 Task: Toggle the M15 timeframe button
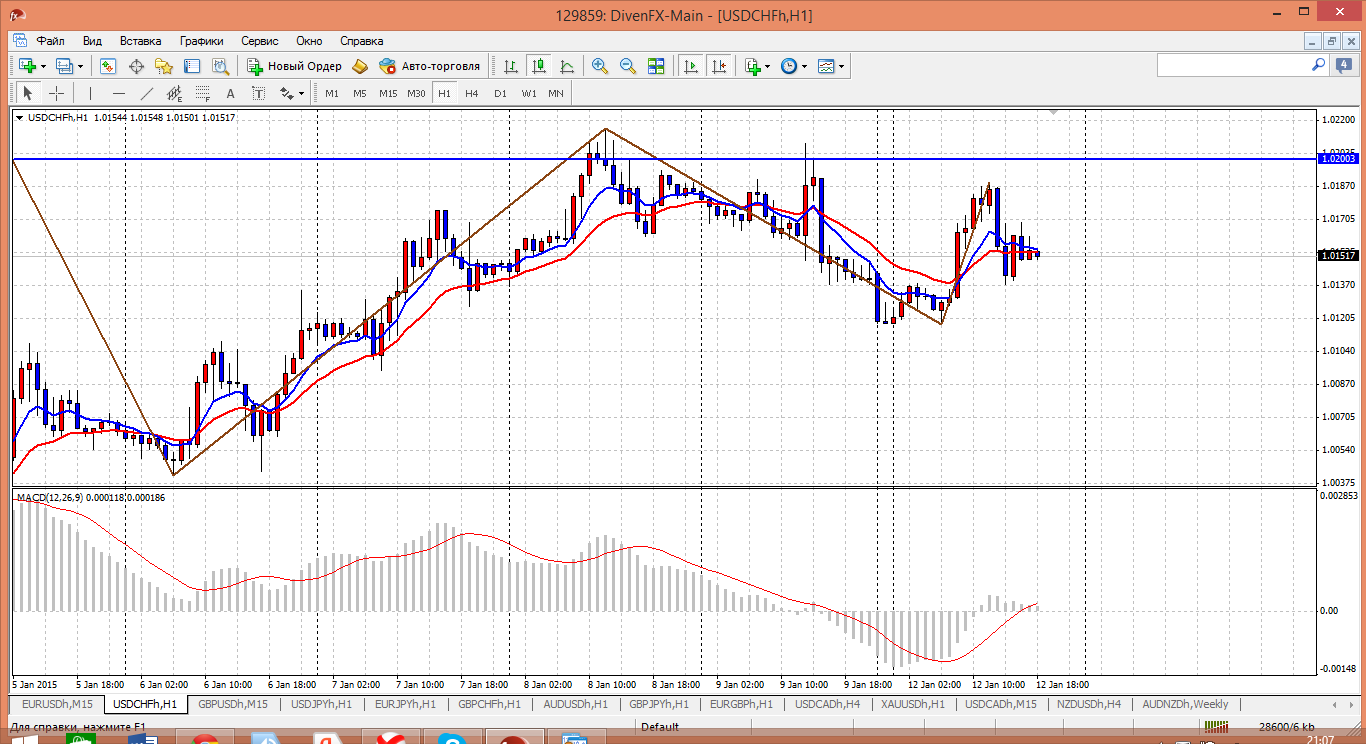click(x=388, y=93)
